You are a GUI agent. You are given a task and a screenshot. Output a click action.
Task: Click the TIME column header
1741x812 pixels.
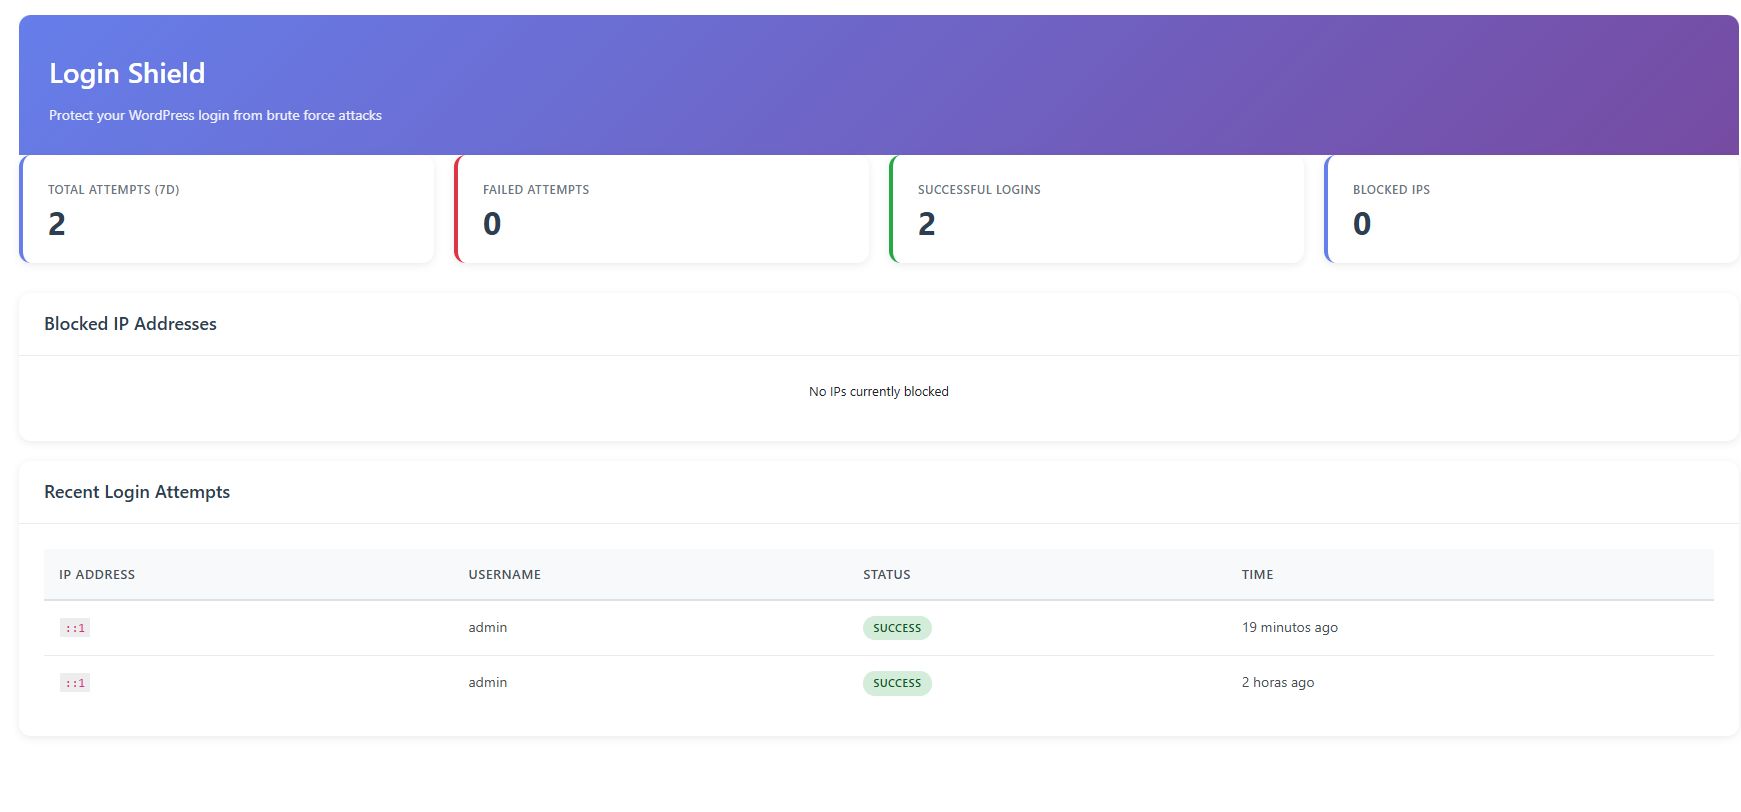click(x=1257, y=574)
